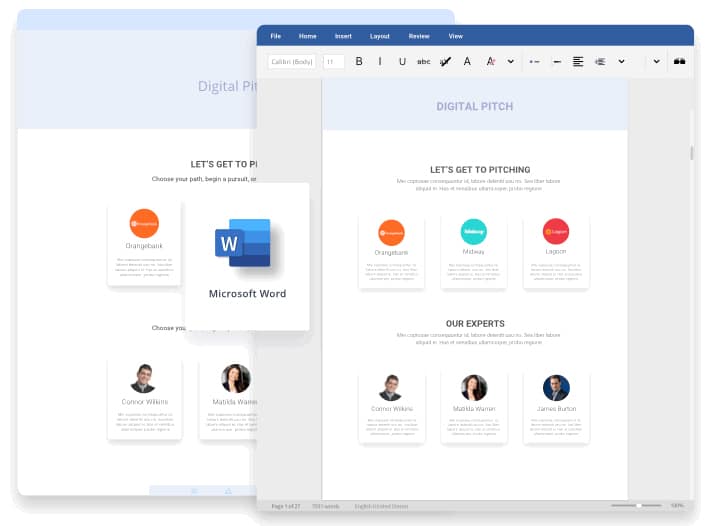Click the OUR EXPERTS heading
The width and height of the screenshot is (720, 526).
pyautogui.click(x=475, y=324)
